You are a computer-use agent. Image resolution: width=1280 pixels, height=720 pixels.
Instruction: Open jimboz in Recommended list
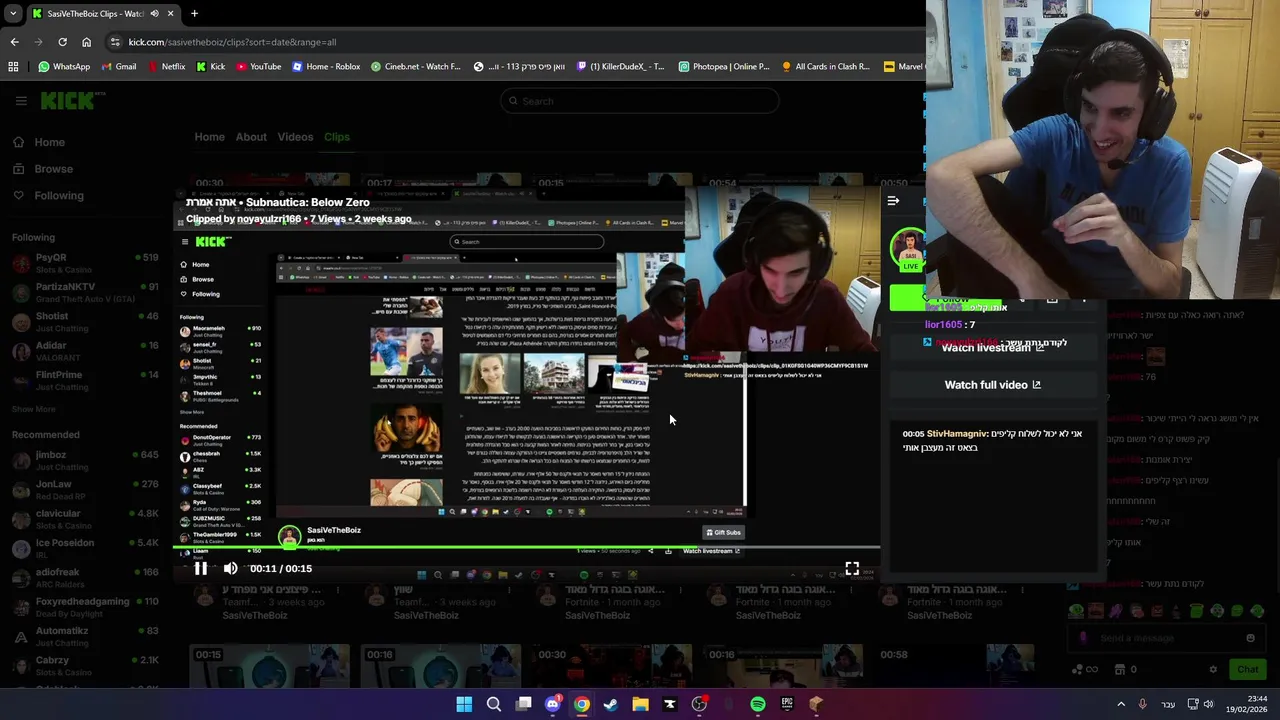point(85,460)
